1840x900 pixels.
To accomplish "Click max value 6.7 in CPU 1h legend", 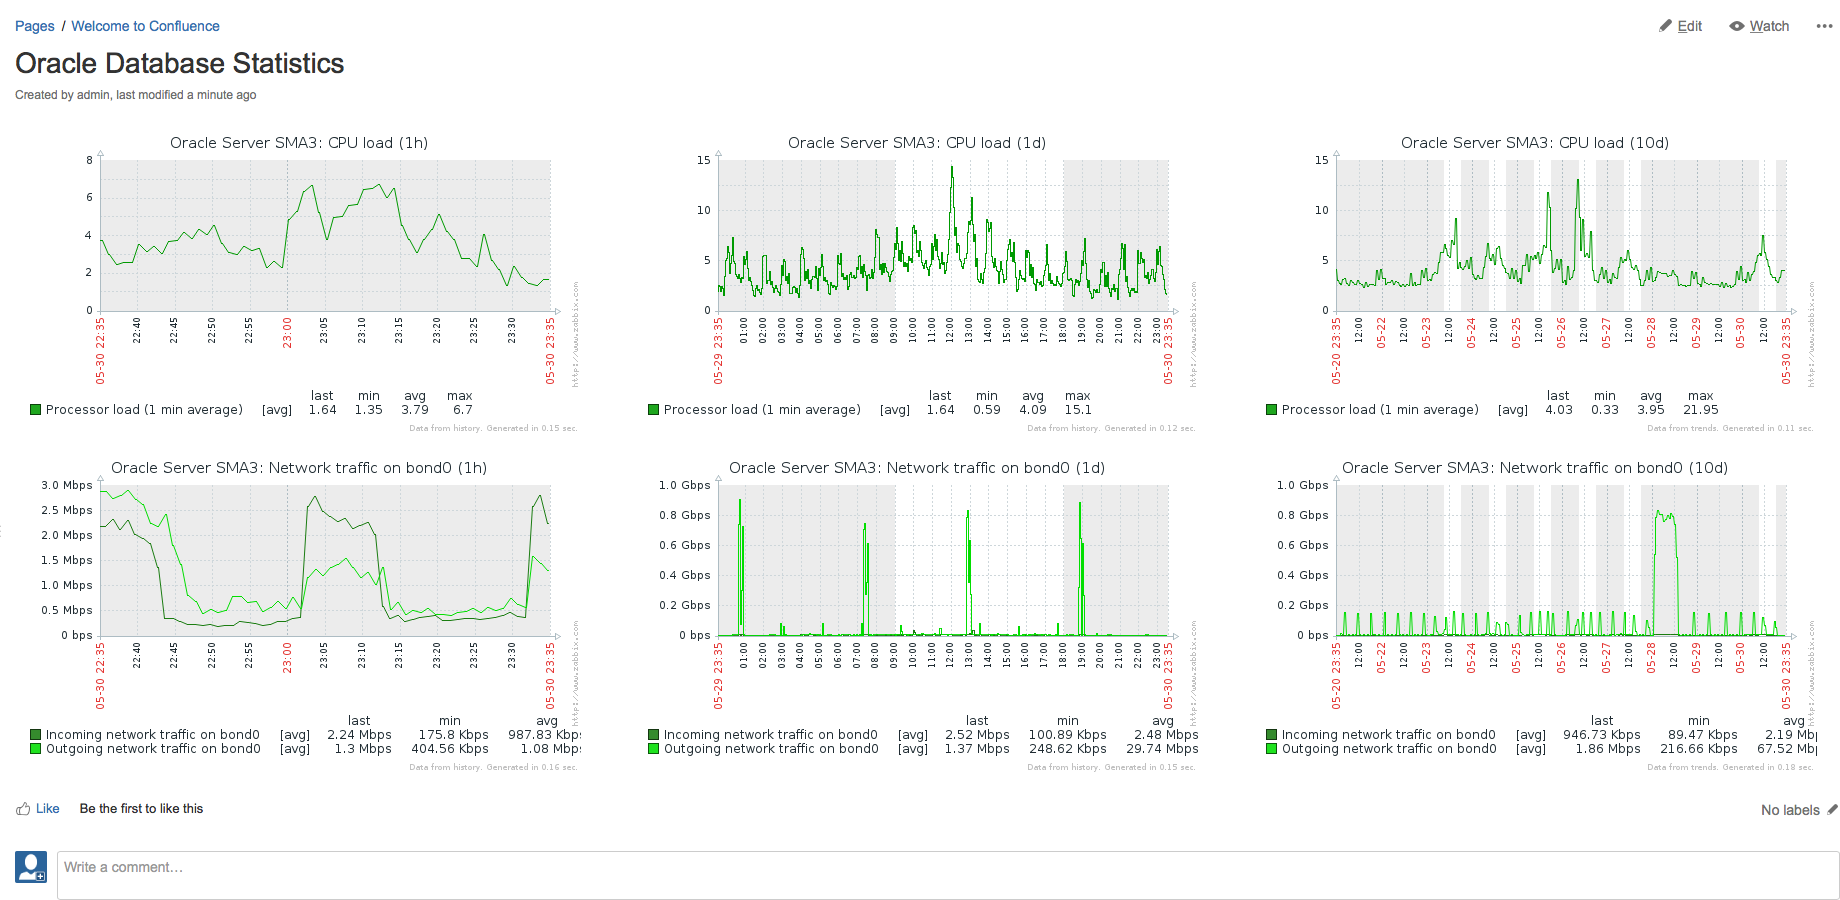I will point(462,410).
